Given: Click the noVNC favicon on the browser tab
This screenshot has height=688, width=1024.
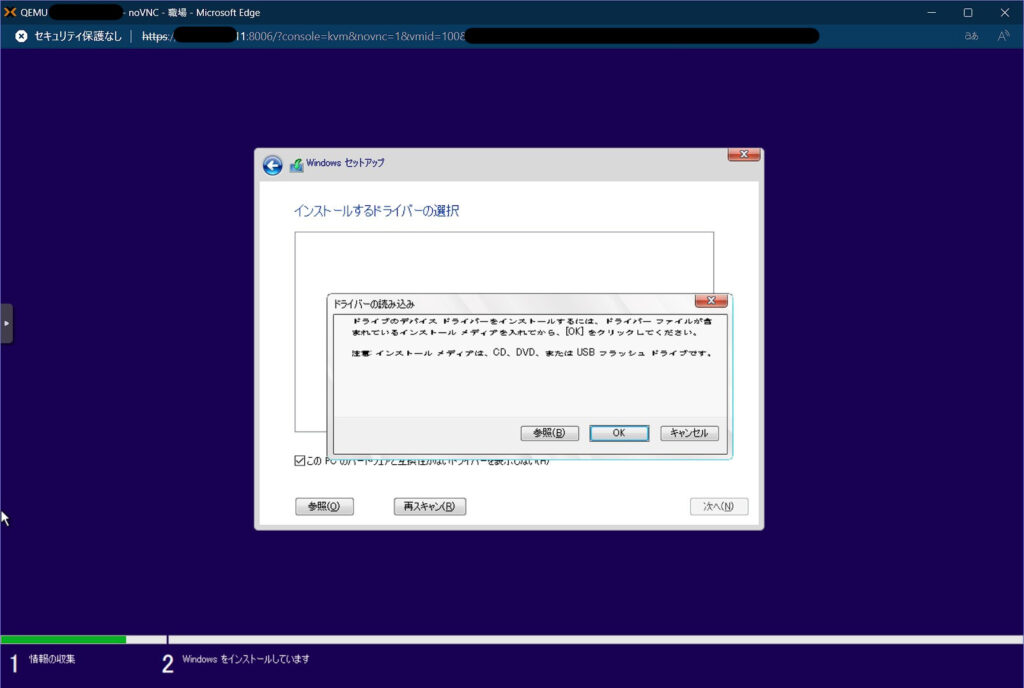Looking at the screenshot, I should [x=10, y=12].
